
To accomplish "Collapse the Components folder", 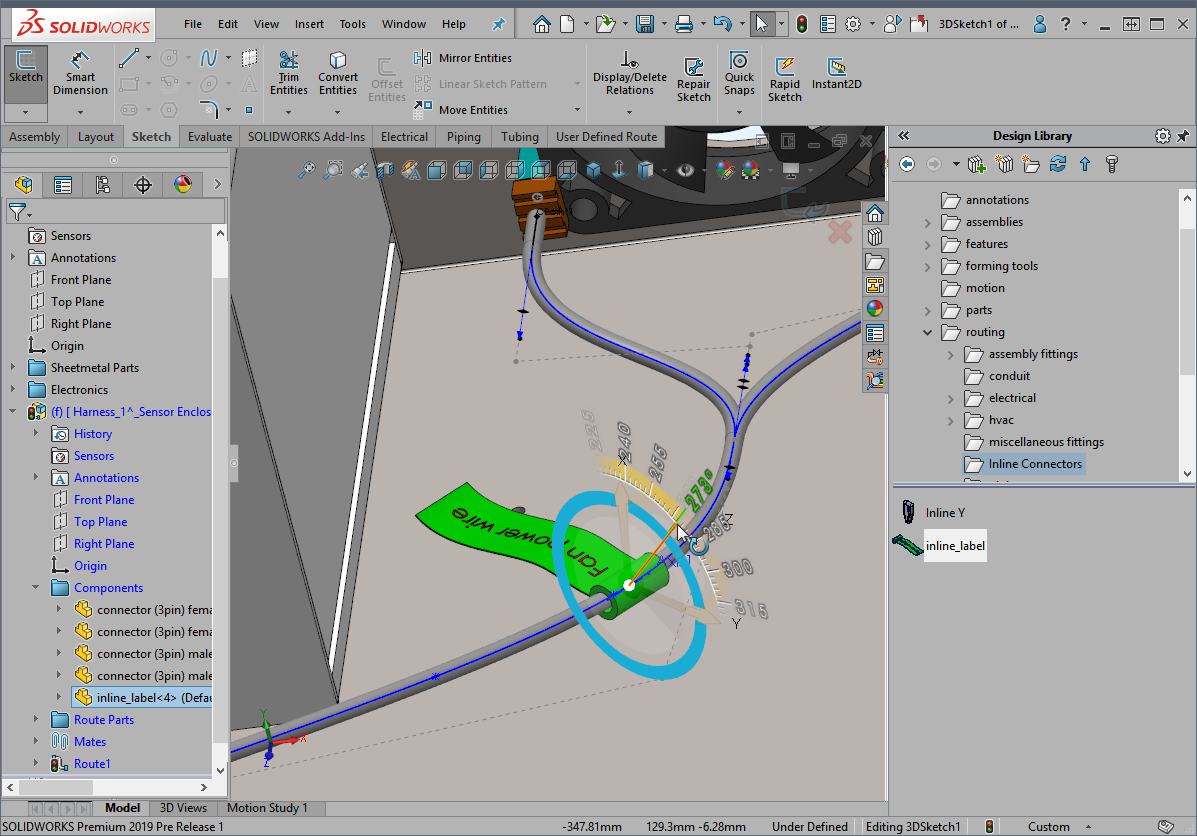I will pyautogui.click(x=36, y=587).
